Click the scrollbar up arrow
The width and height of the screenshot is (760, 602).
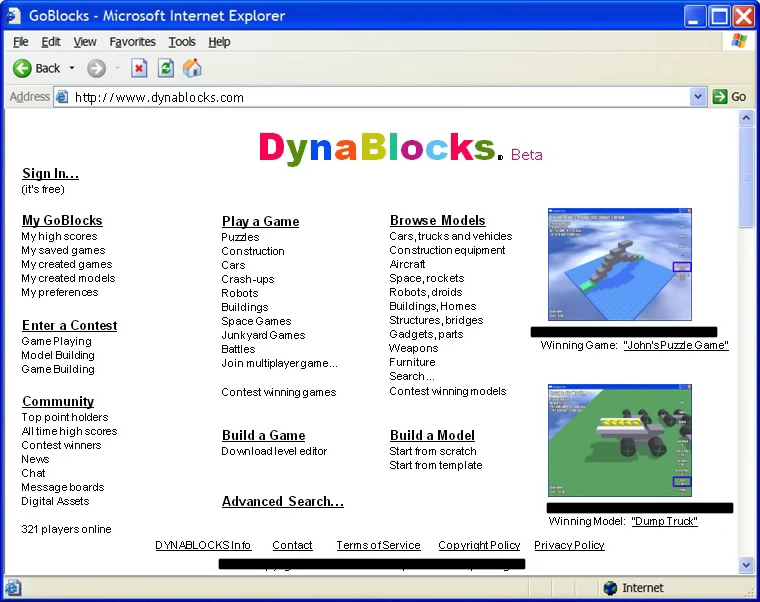pyautogui.click(x=746, y=118)
